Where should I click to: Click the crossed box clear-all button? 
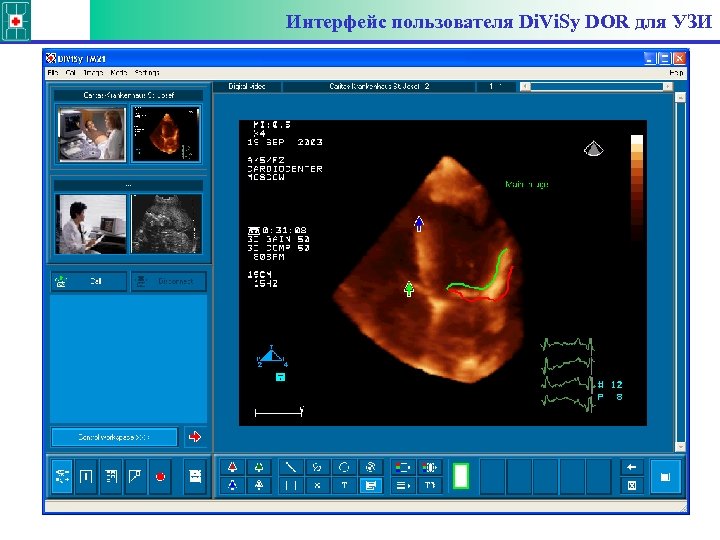point(631,485)
